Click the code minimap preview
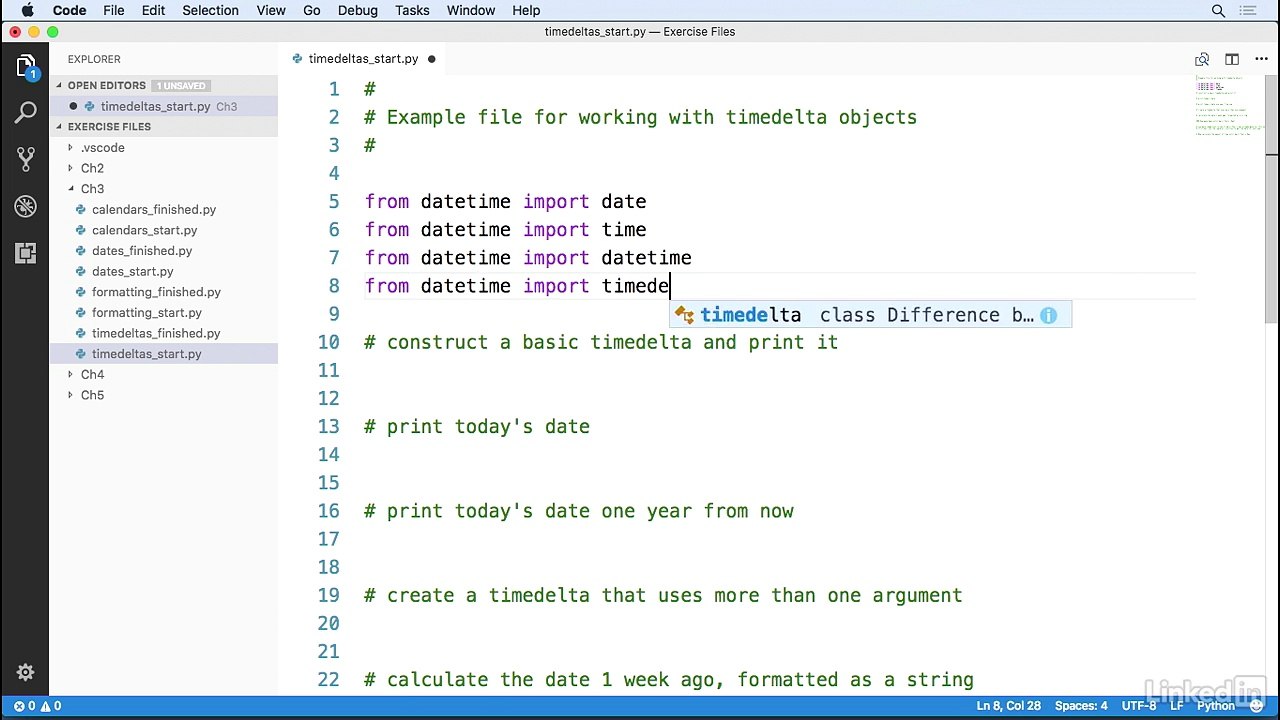 (x=1229, y=105)
